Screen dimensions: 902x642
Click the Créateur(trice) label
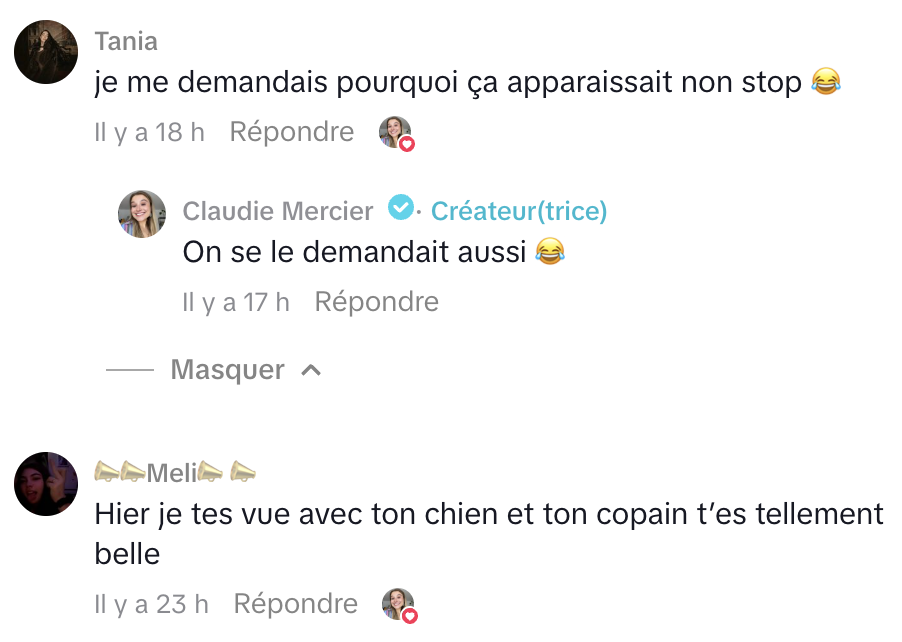(x=518, y=211)
